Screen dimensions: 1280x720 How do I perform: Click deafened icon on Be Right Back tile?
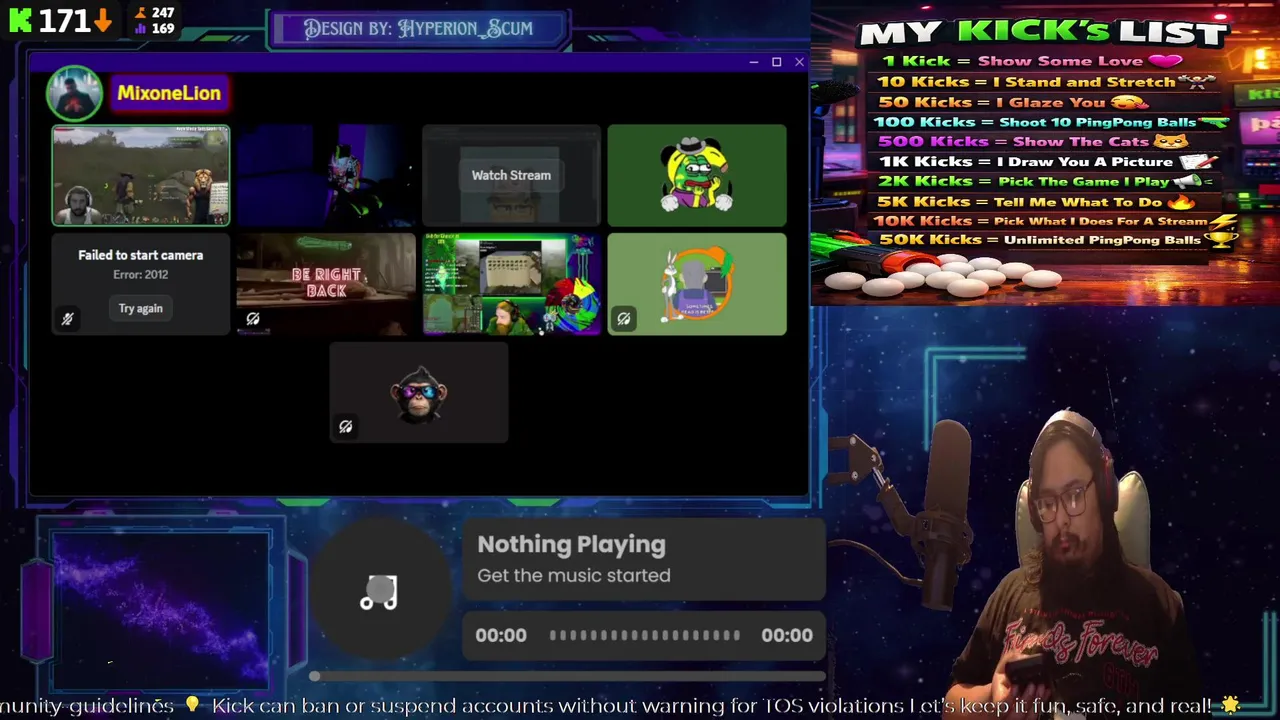click(253, 319)
